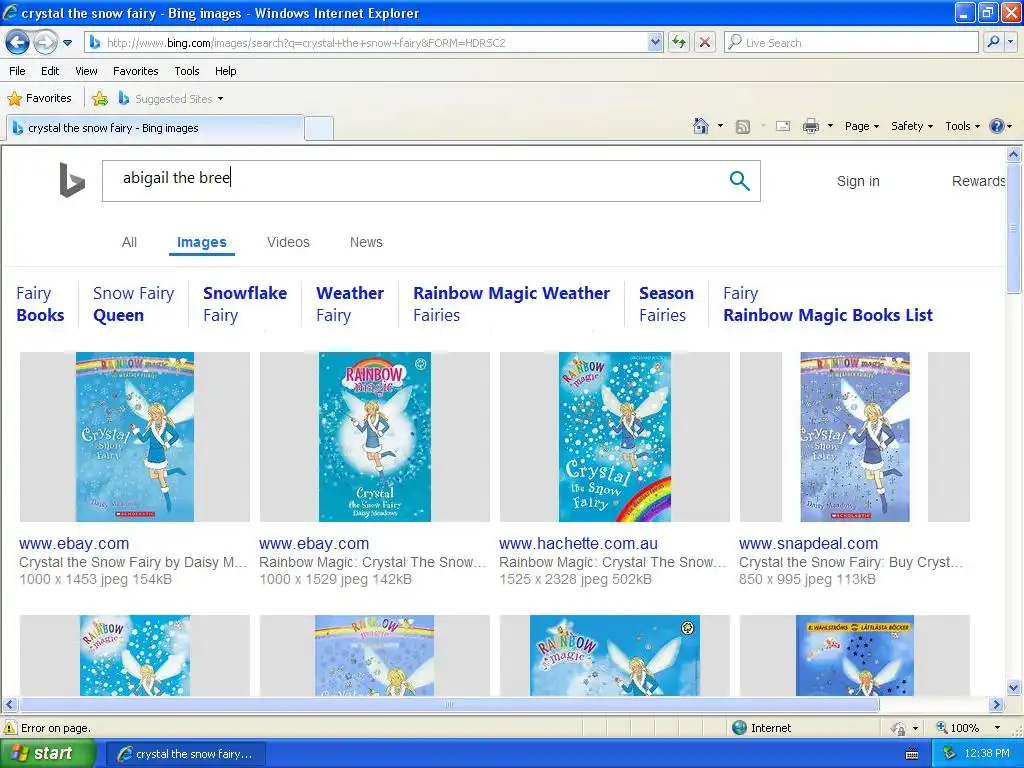
Task: Open recent pages dropdown arrow
Action: point(67,43)
